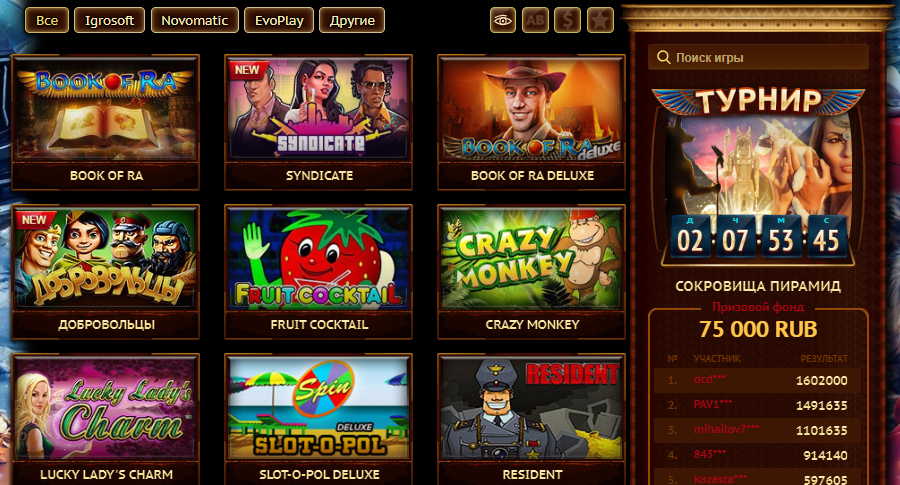
Task: Click the ДОБРОВОЛЬЦЫ game title link
Action: [x=106, y=325]
